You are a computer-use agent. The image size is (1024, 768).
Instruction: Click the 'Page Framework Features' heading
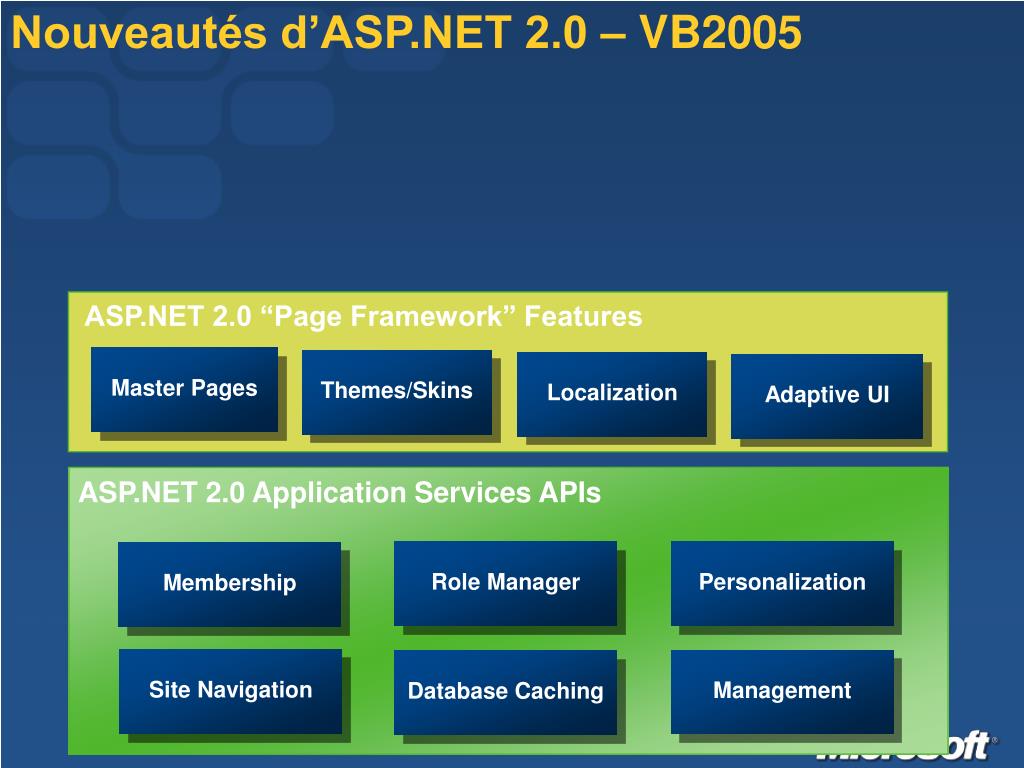[x=363, y=317]
